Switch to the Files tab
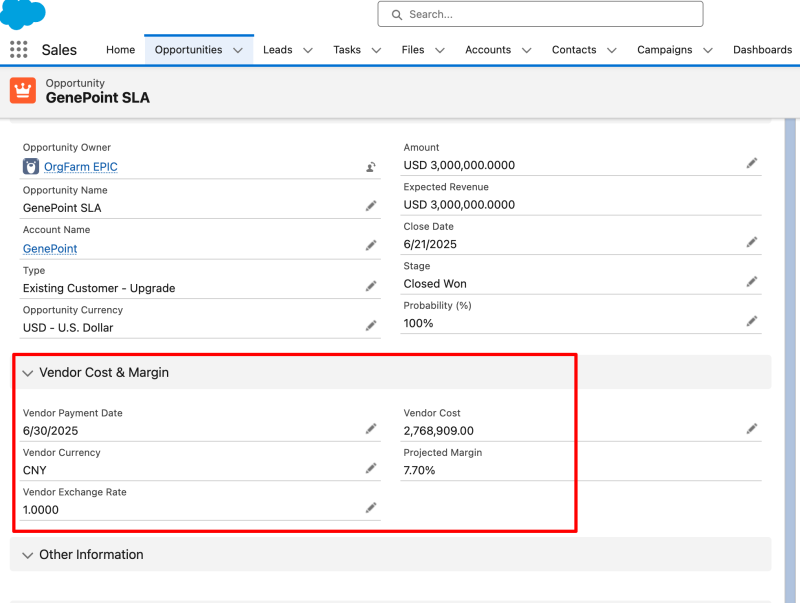 (x=413, y=49)
